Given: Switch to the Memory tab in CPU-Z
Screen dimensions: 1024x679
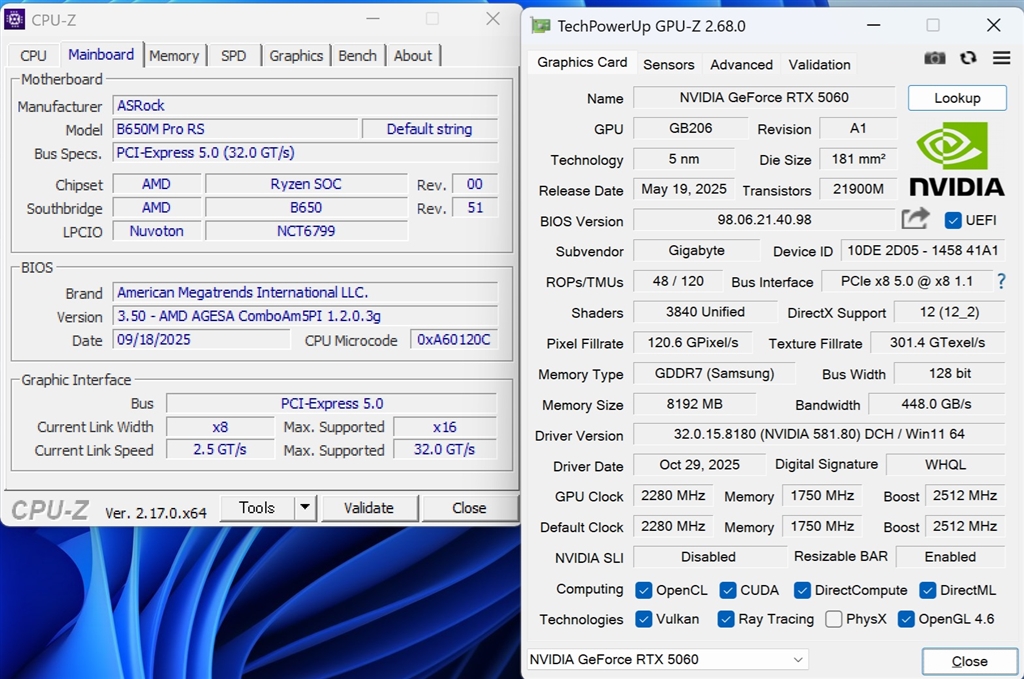Looking at the screenshot, I should pyautogui.click(x=174, y=56).
